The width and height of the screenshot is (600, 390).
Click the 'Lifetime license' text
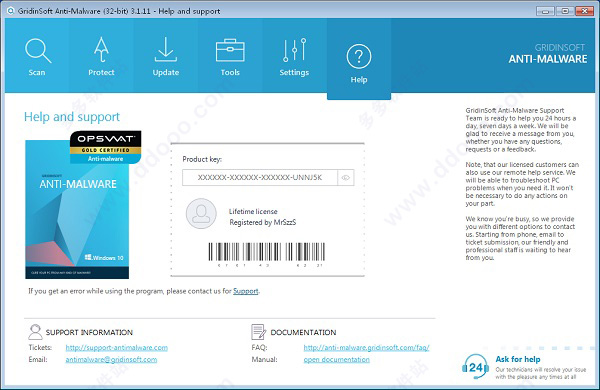tap(253, 211)
